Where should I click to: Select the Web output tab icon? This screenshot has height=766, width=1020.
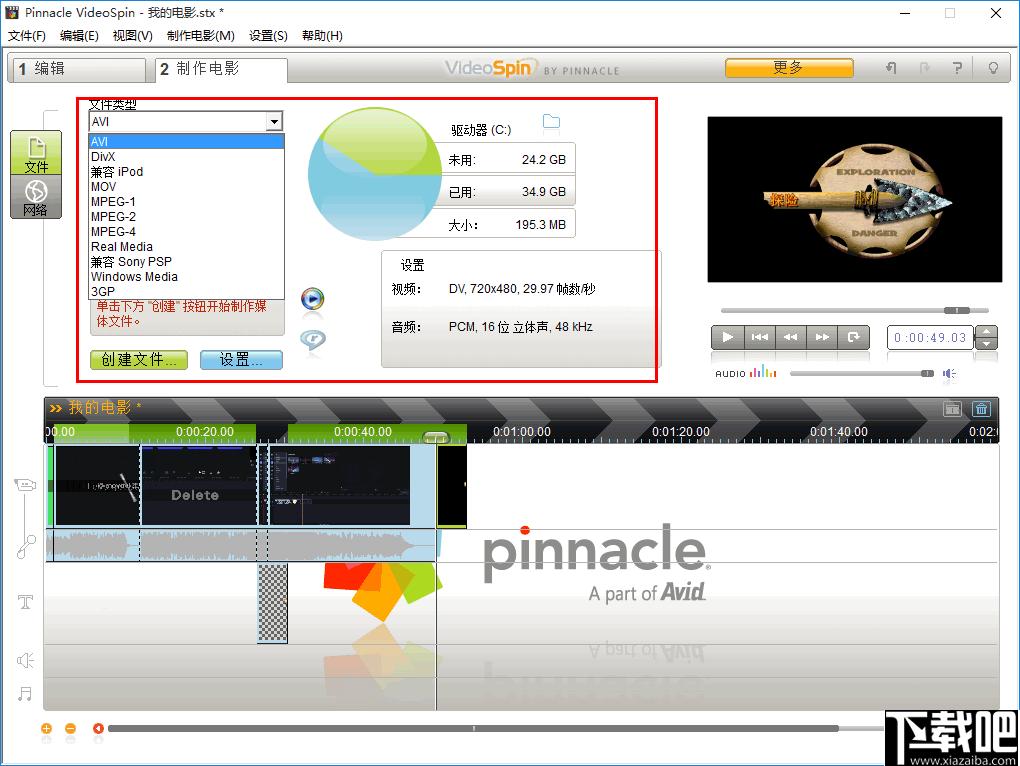(x=36, y=196)
